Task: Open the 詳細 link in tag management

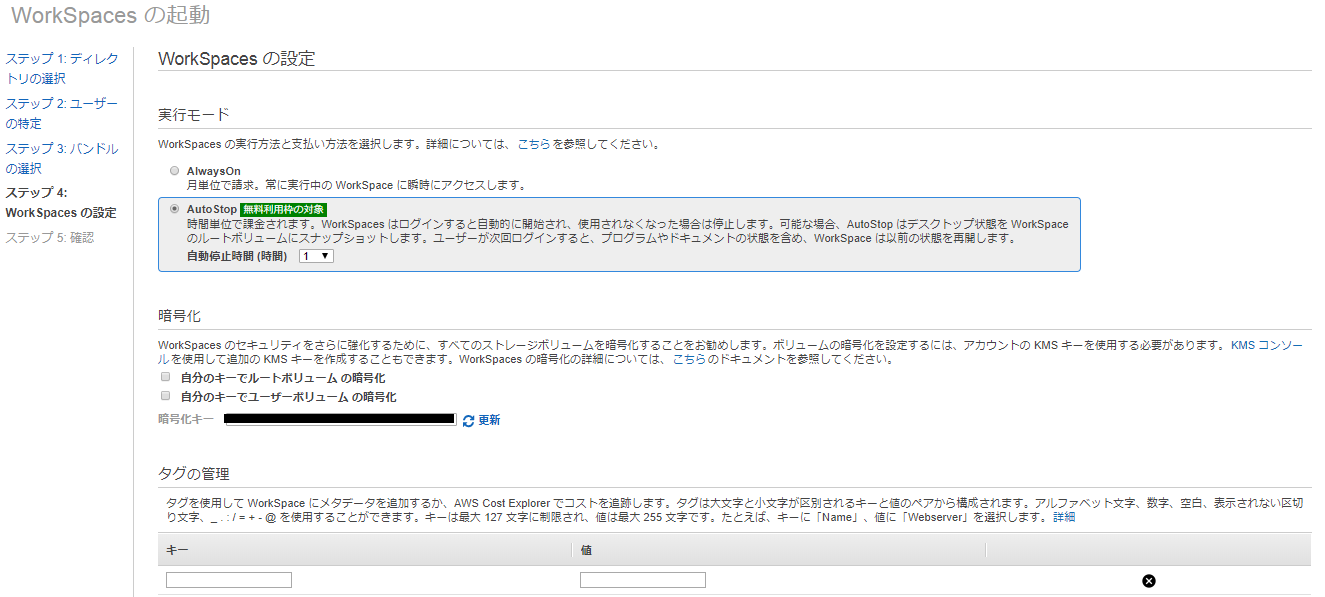Action: click(1064, 517)
